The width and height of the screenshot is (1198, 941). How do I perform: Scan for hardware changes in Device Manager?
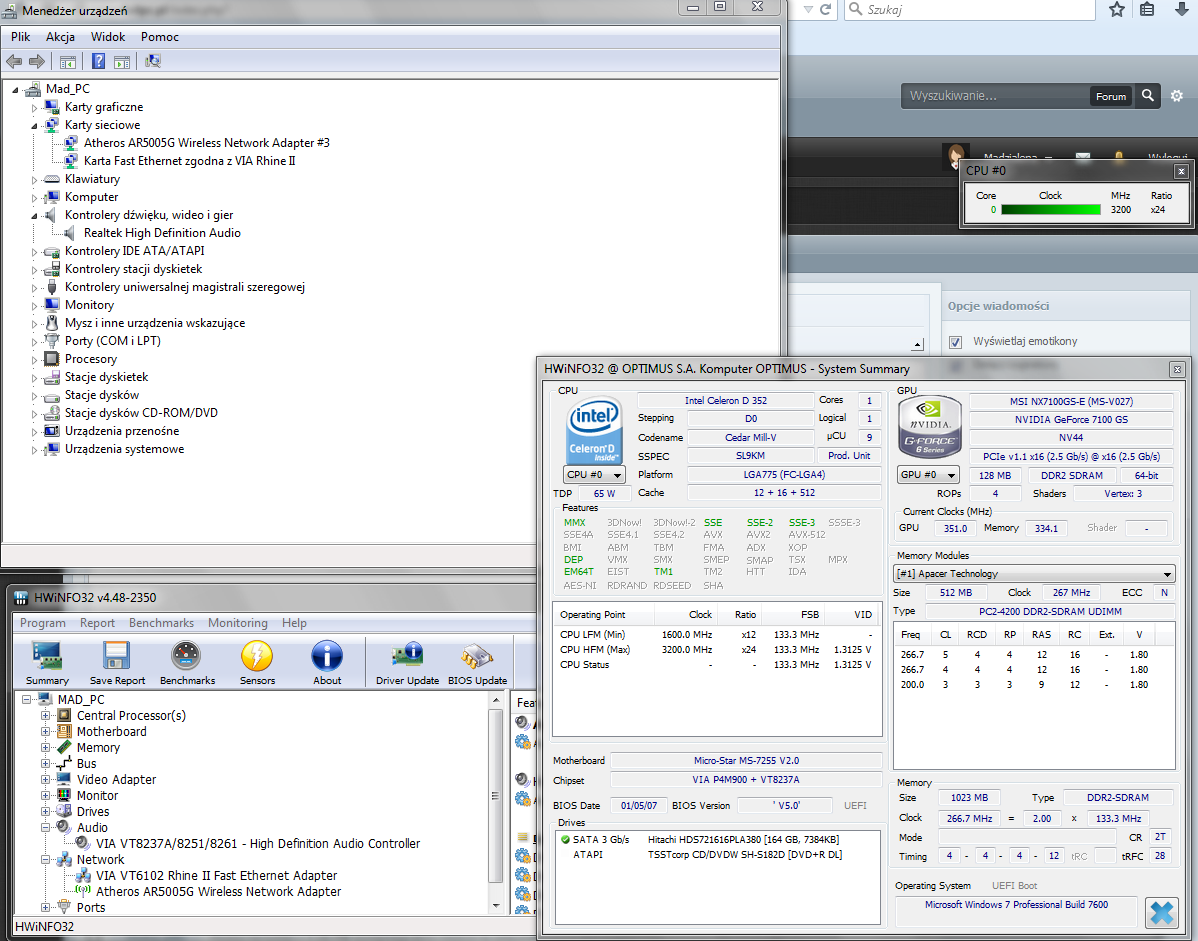(153, 61)
